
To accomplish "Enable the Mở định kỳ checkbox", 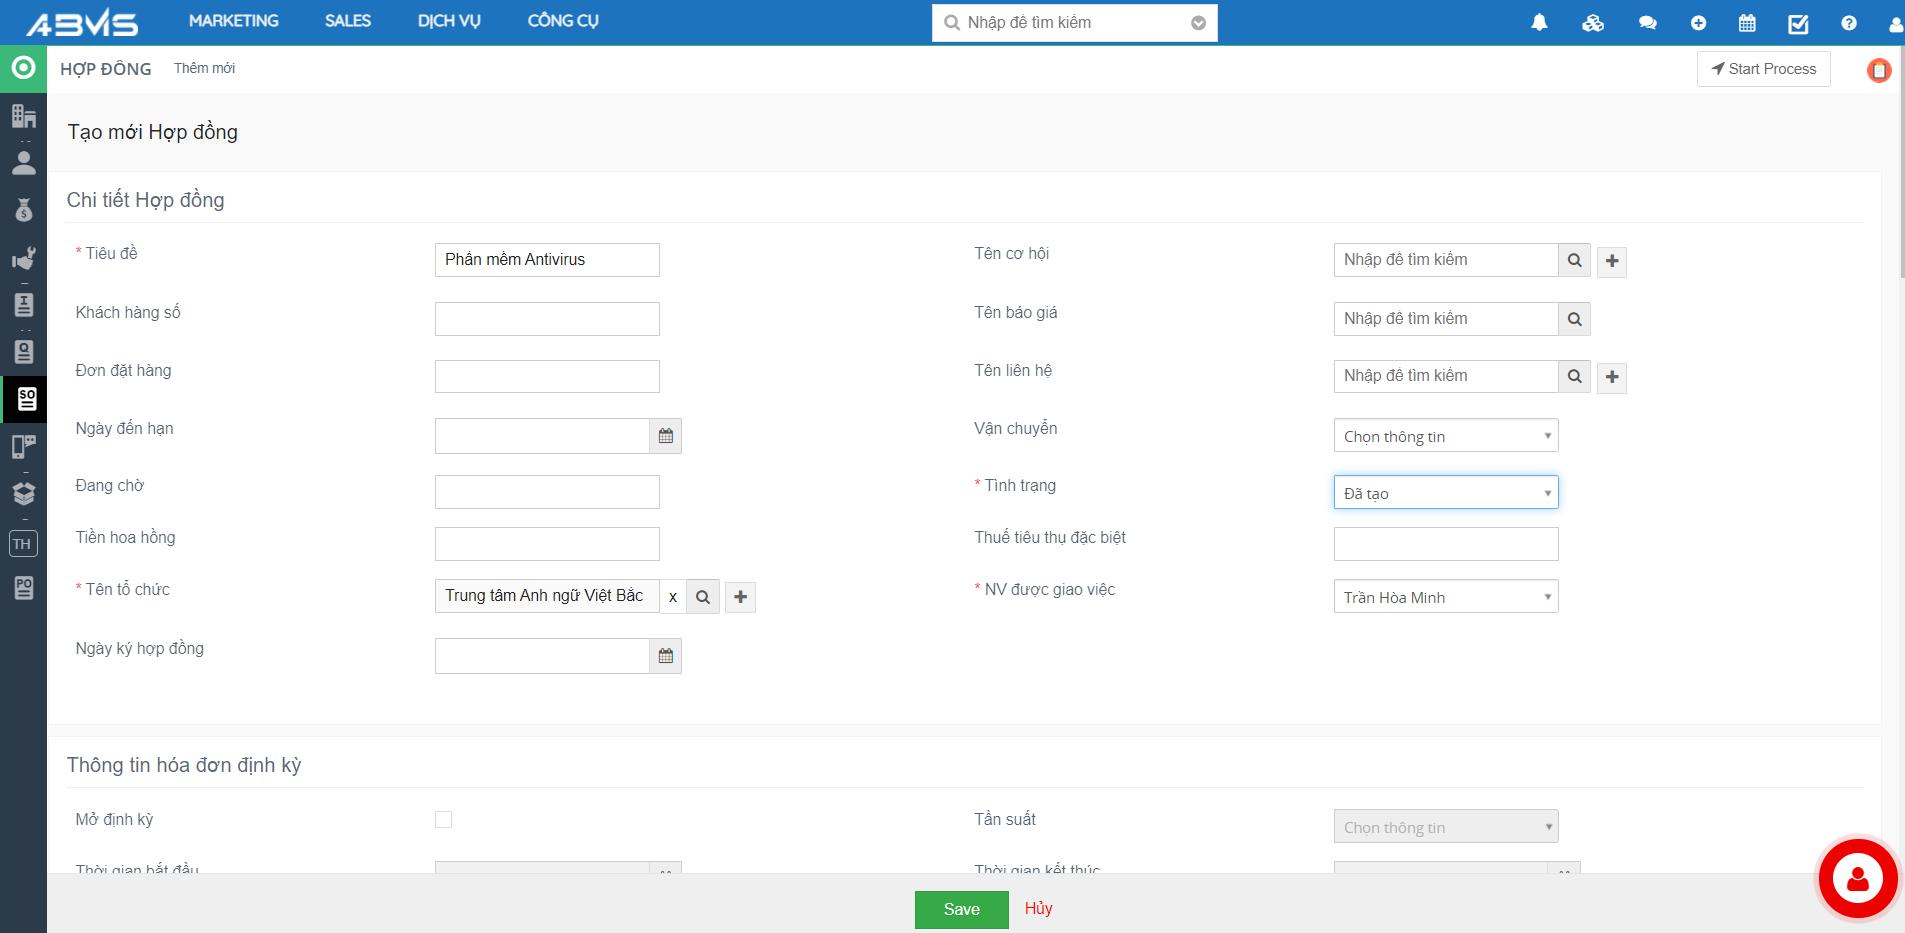I will [x=443, y=820].
